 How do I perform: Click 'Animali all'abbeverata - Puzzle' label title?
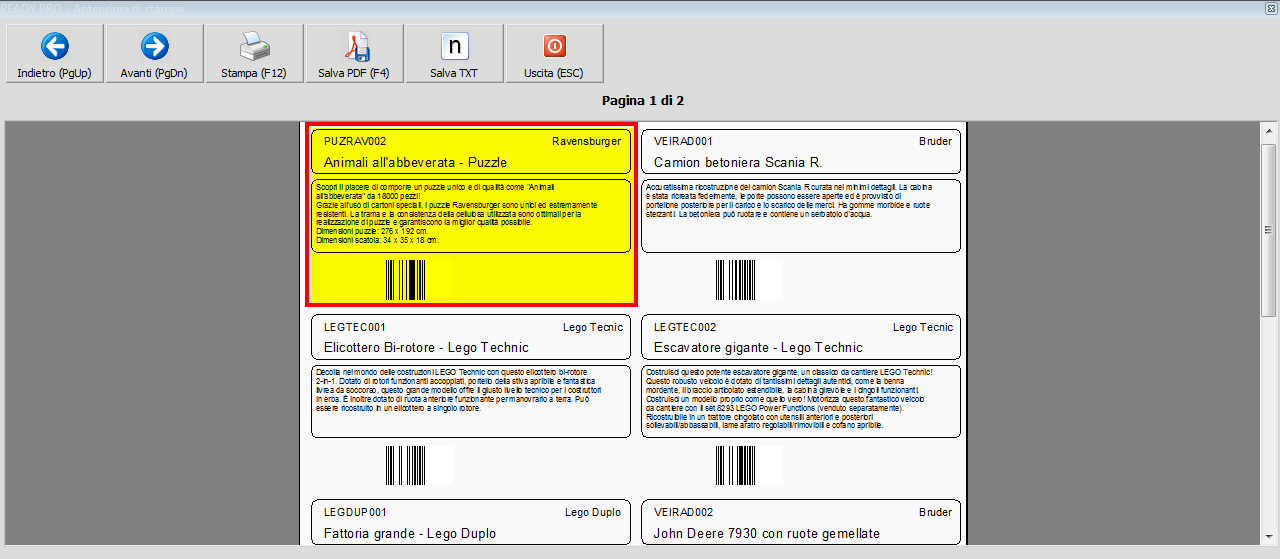pos(415,162)
